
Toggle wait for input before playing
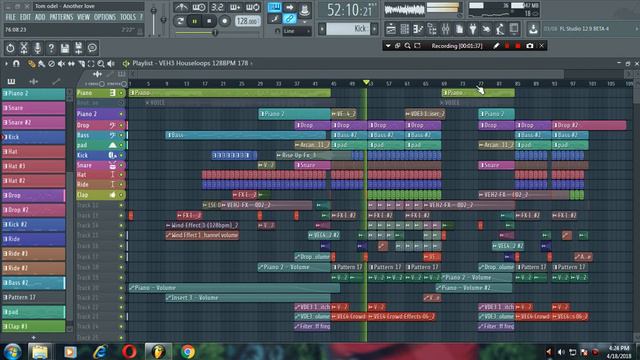199,7
